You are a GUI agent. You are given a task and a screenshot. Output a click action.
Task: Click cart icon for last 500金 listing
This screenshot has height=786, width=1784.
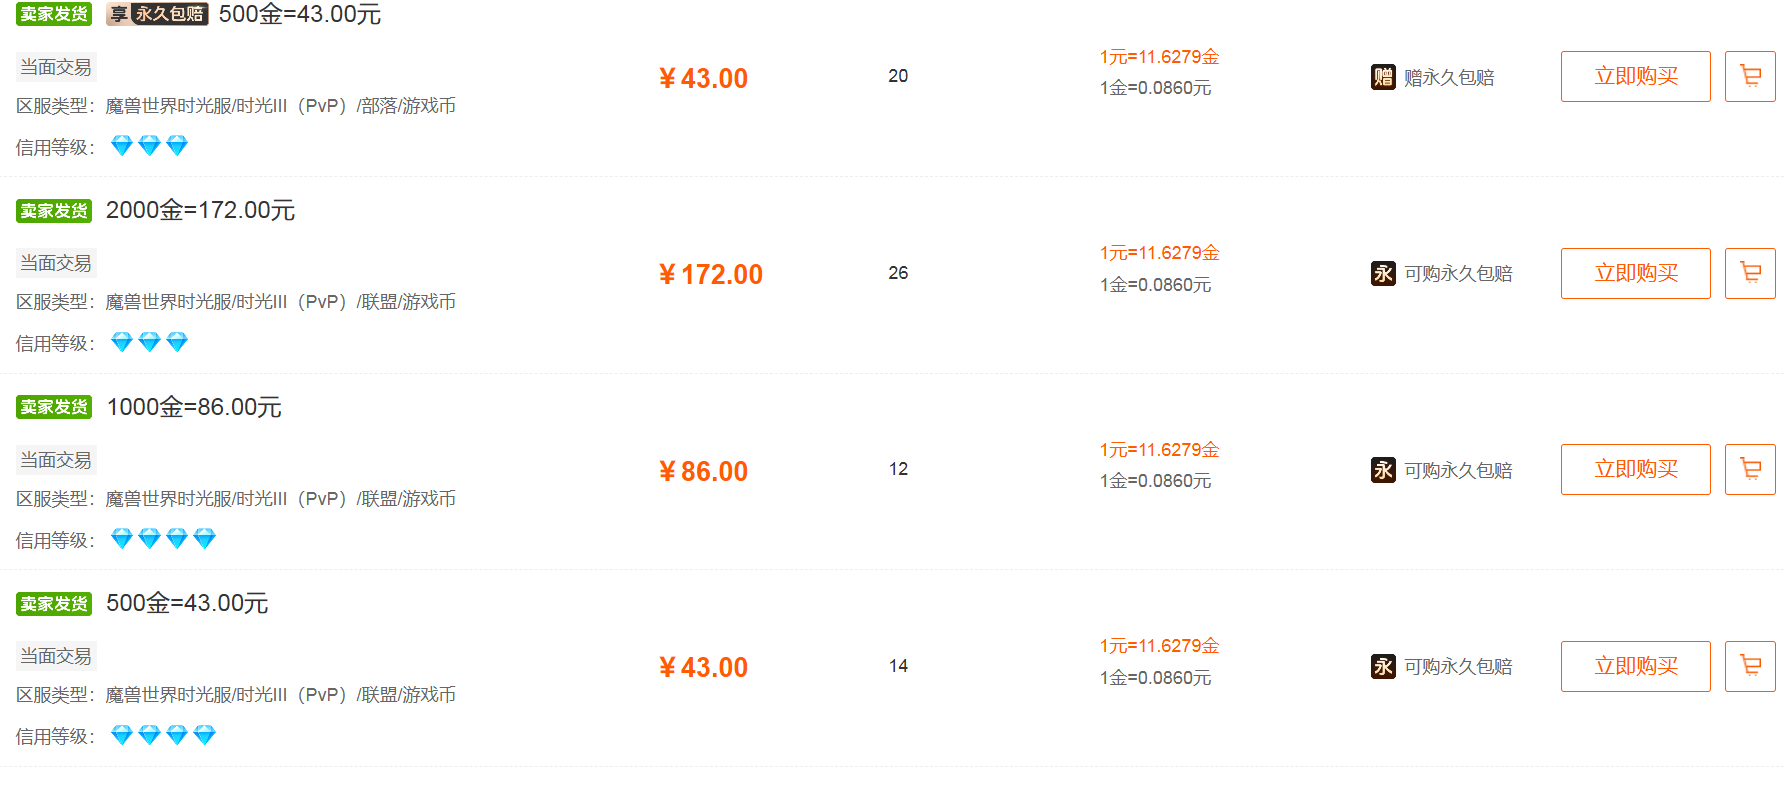[1750, 666]
